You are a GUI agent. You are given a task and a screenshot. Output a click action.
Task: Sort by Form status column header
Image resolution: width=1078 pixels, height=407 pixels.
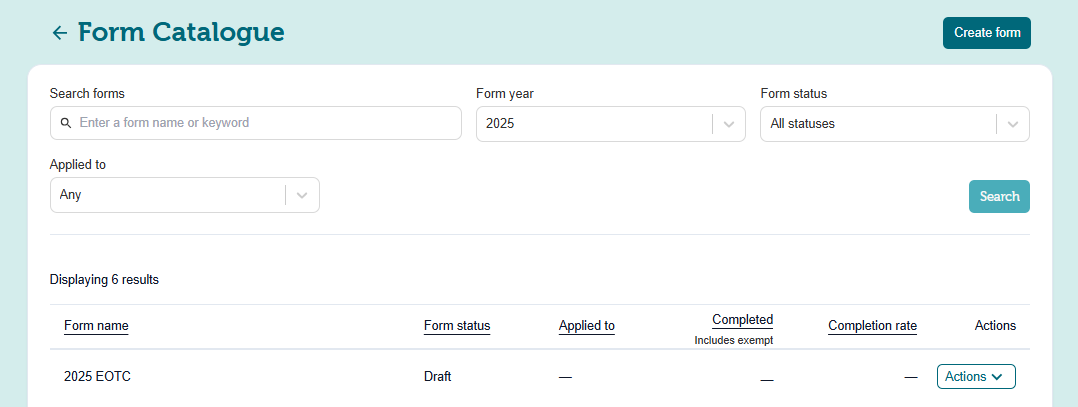tap(457, 325)
